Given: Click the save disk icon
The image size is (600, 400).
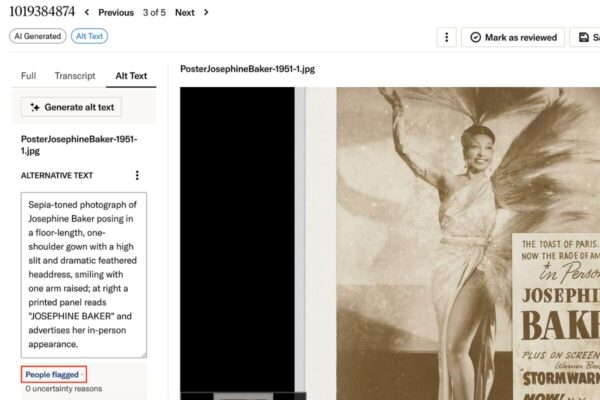Looking at the screenshot, I should coord(584,37).
